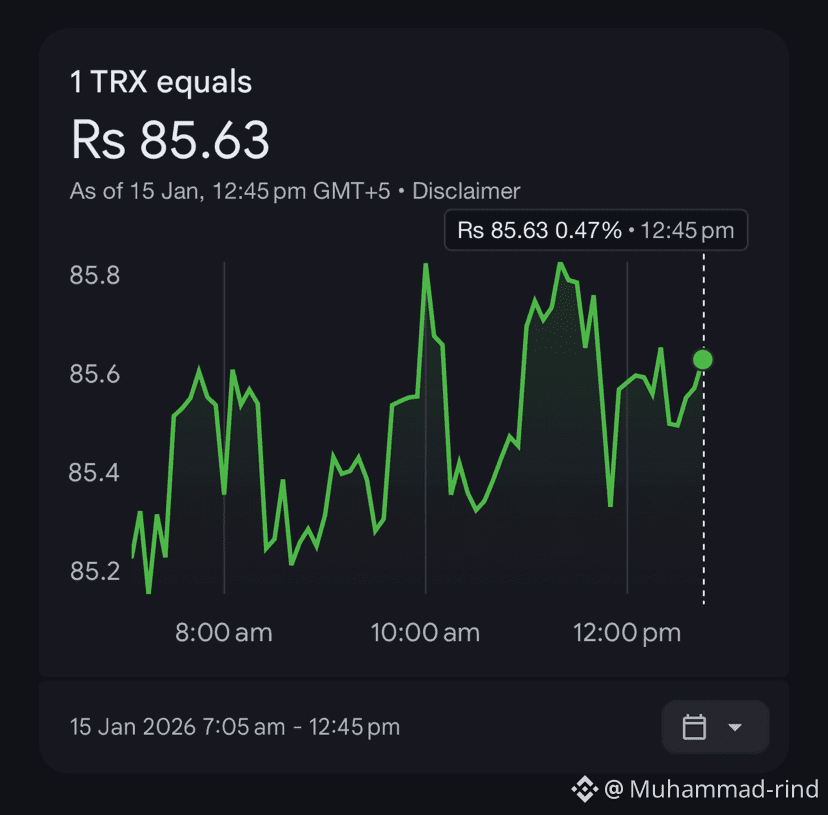Select the 12:00 pm time axis label

[x=627, y=633]
